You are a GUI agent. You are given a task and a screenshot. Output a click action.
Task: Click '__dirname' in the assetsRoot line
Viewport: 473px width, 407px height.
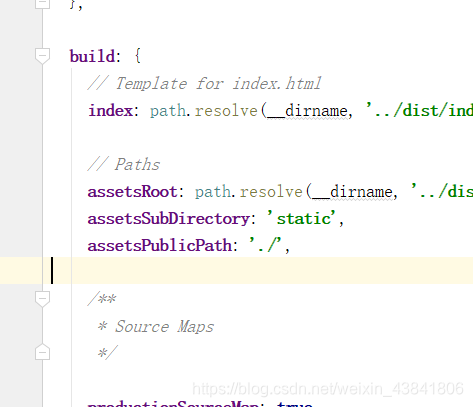[x=352, y=192]
